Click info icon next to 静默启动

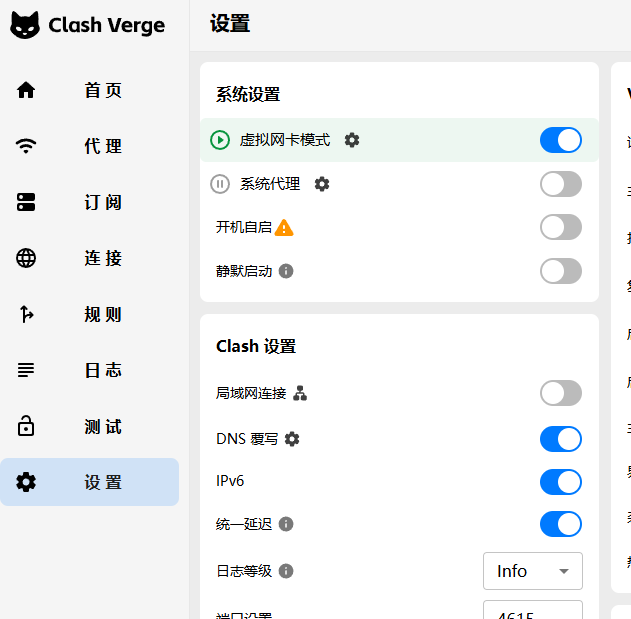point(286,271)
